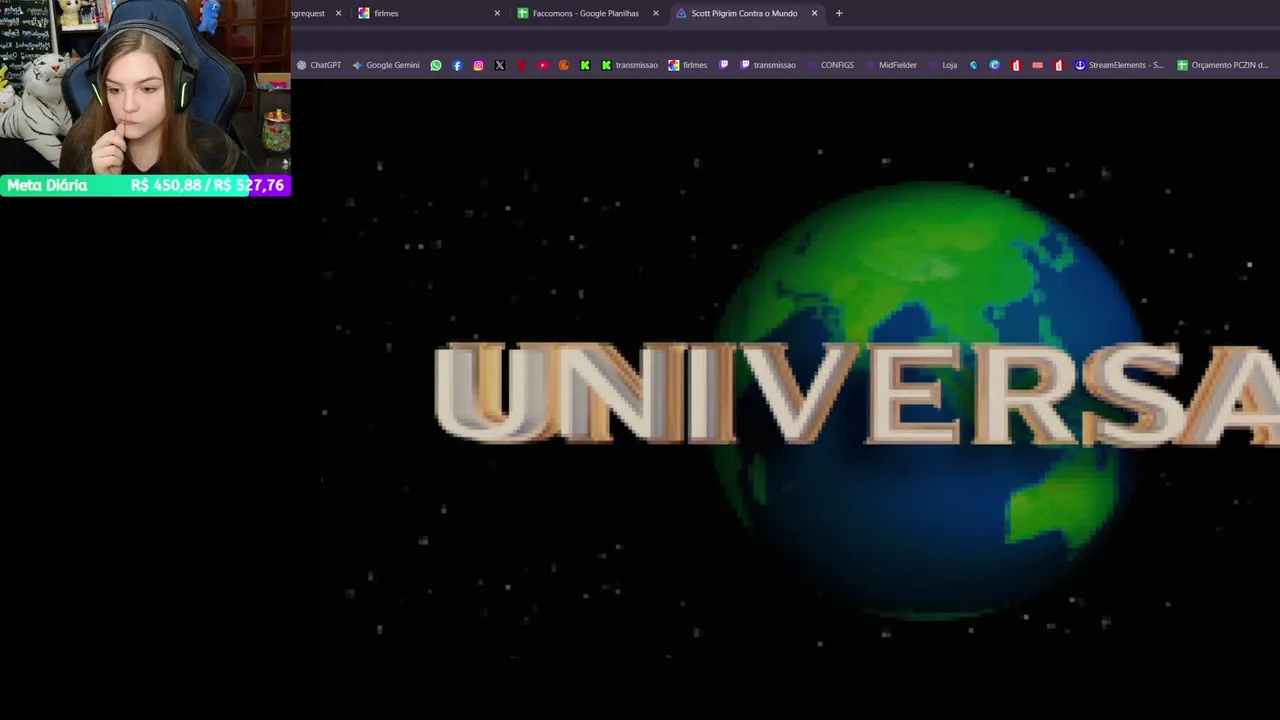The width and height of the screenshot is (1280, 720).
Task: Open the icon-only purple Twitch bookmark
Action: point(724,65)
